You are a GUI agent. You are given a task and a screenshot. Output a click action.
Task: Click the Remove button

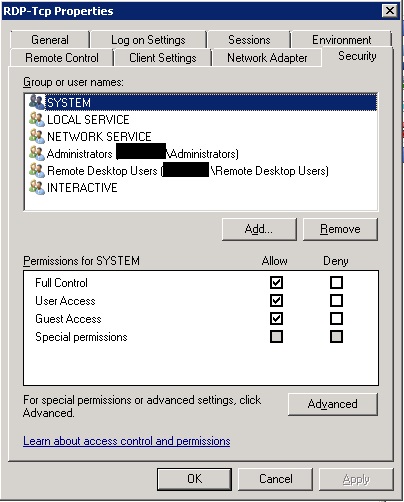click(340, 229)
